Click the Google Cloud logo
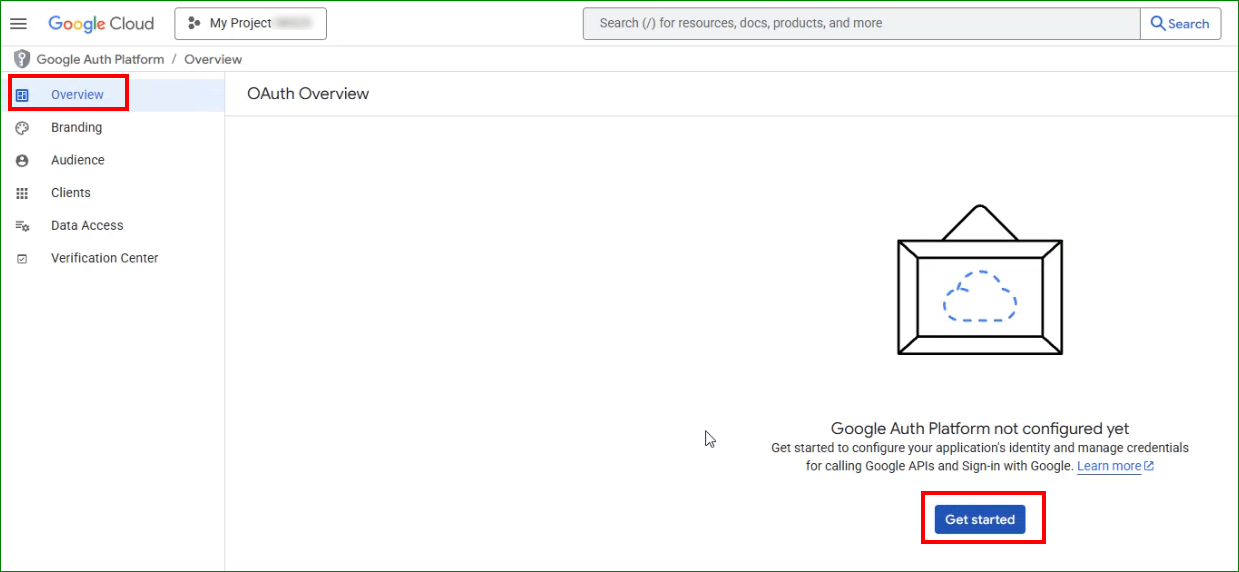The height and width of the screenshot is (572, 1239). [101, 23]
